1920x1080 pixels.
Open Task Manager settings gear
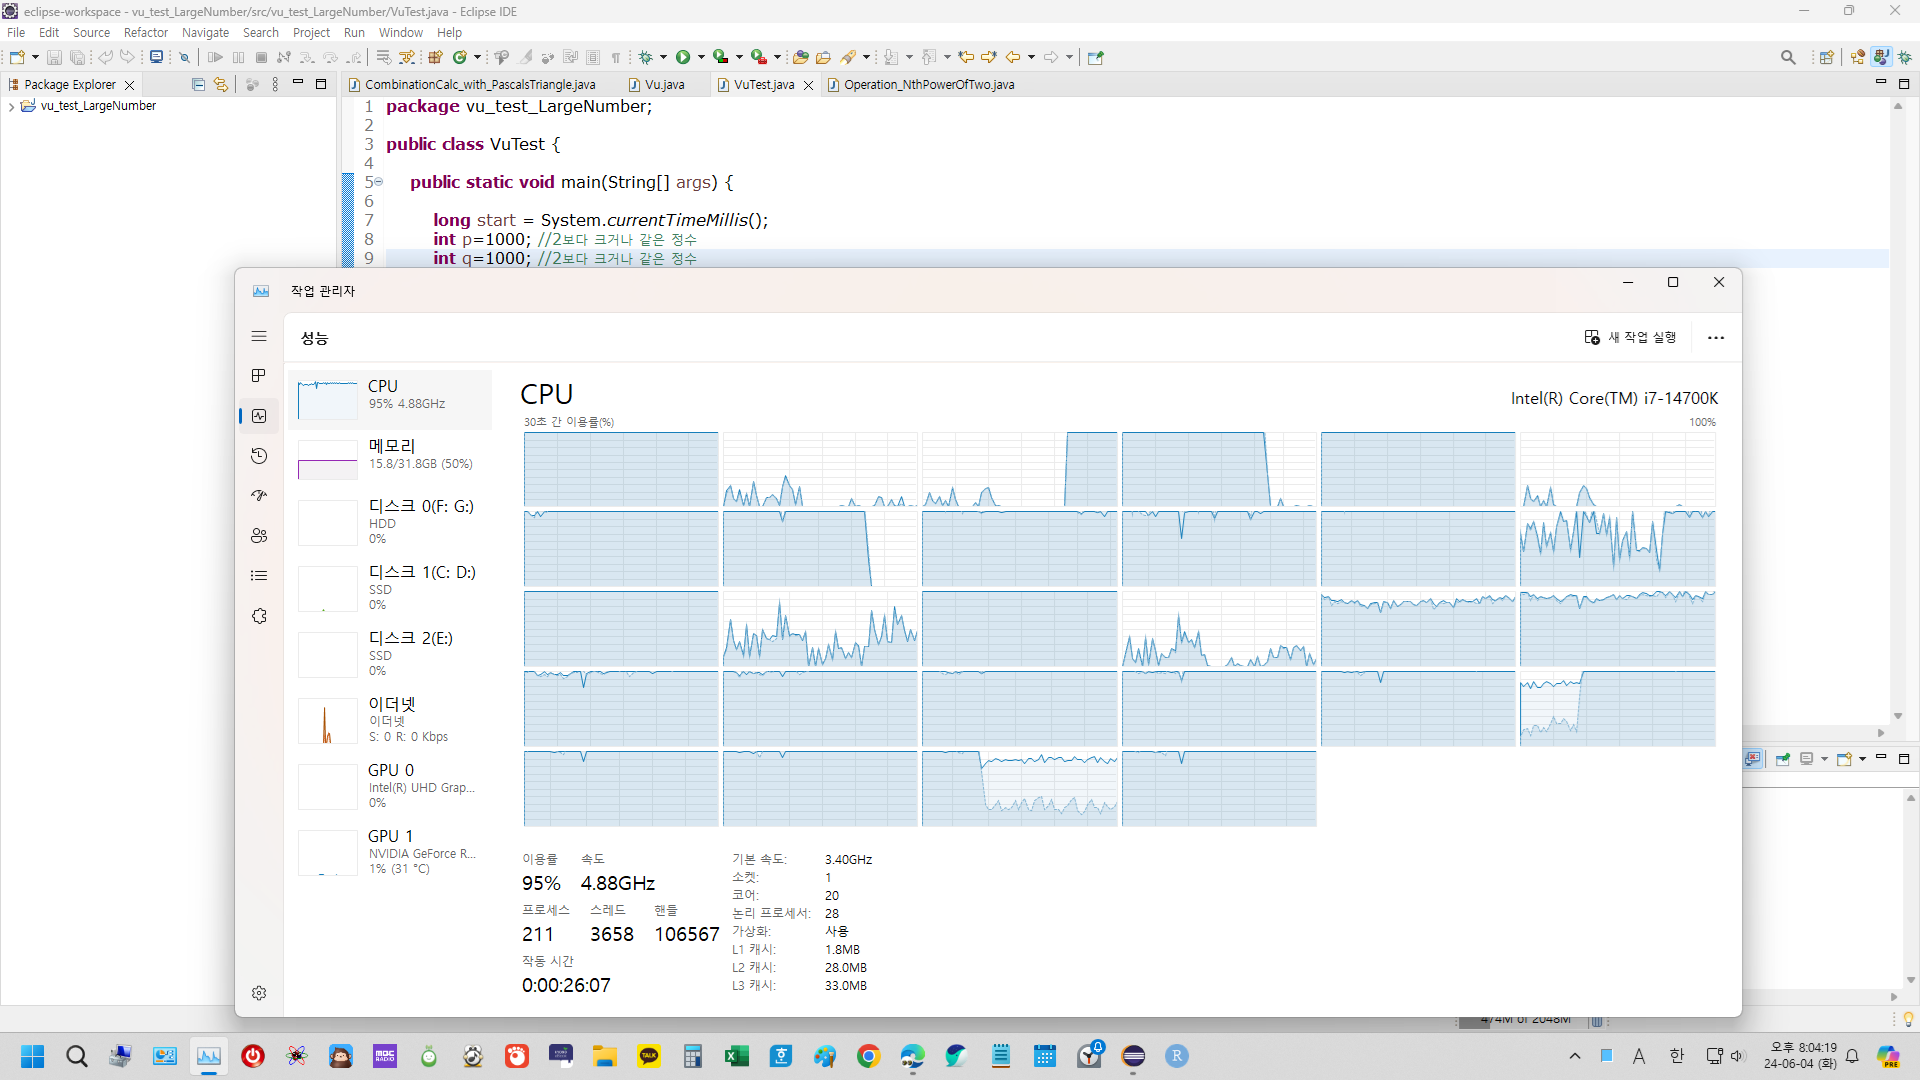259,993
